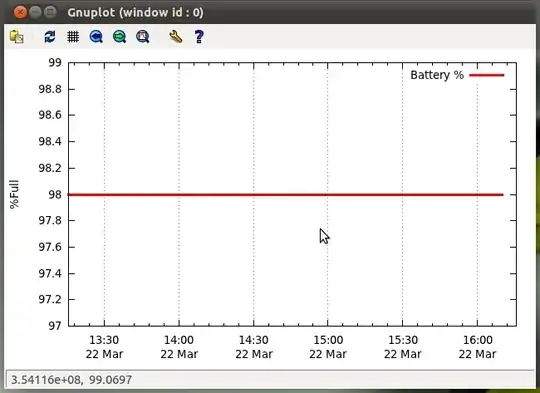Close the Gnuplot window
The image size is (540, 393).
click(20, 12)
